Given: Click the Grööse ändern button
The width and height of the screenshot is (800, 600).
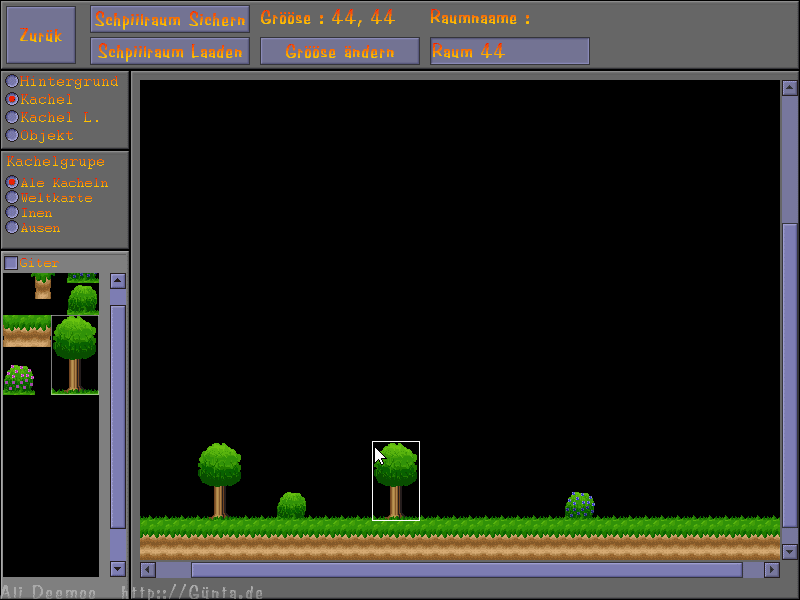Looking at the screenshot, I should (x=340, y=51).
